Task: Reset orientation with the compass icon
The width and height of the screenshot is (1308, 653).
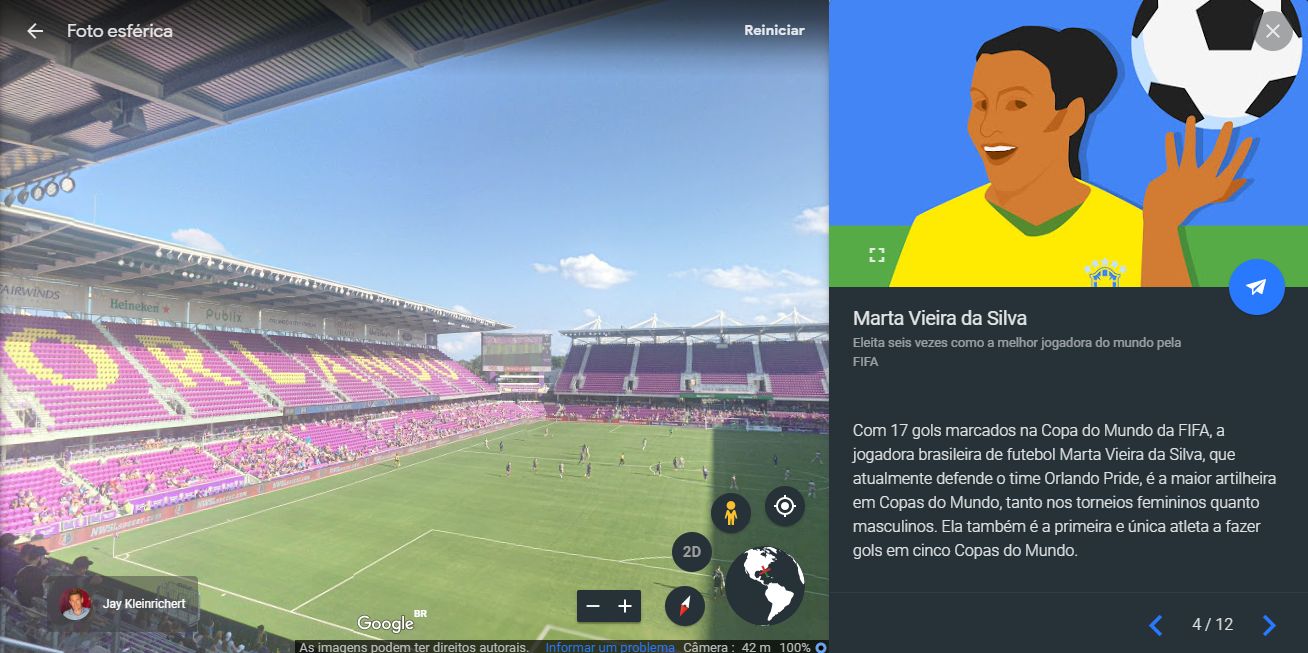Action: pyautogui.click(x=685, y=605)
